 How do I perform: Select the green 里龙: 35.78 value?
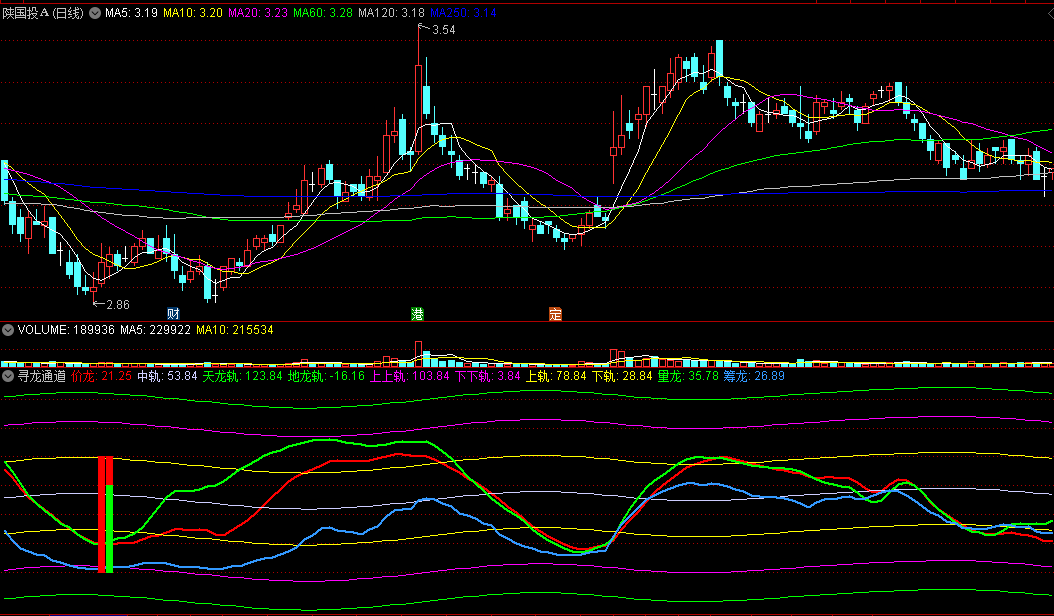click(688, 376)
